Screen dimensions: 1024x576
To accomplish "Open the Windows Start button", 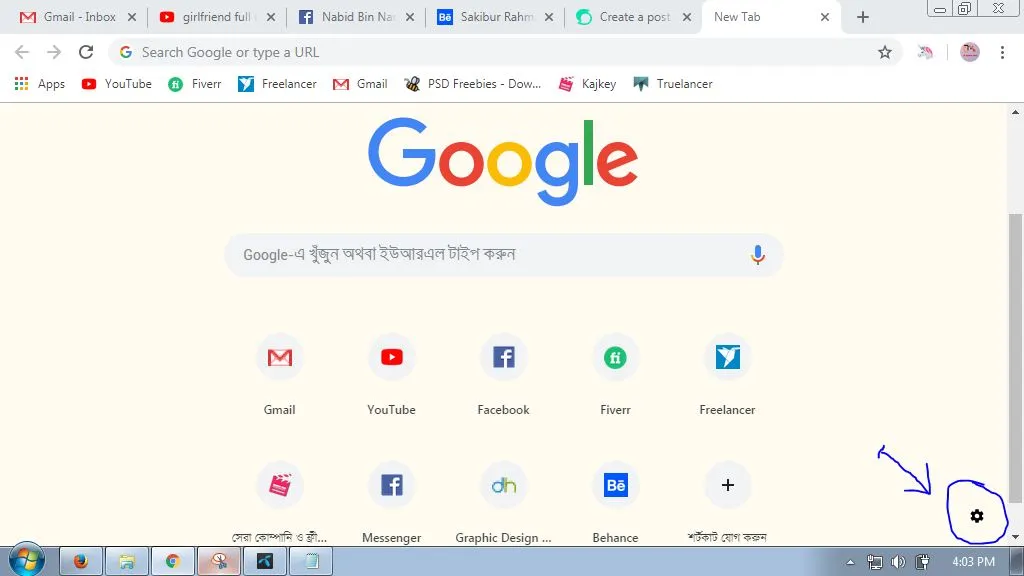I will point(27,560).
